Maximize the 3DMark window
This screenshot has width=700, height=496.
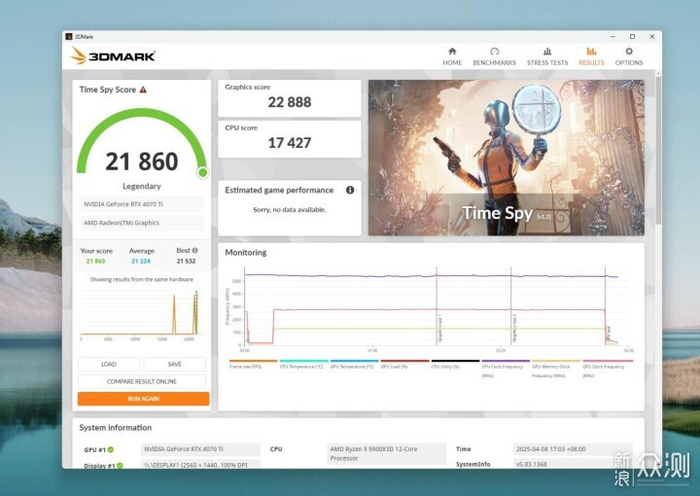[x=632, y=37]
